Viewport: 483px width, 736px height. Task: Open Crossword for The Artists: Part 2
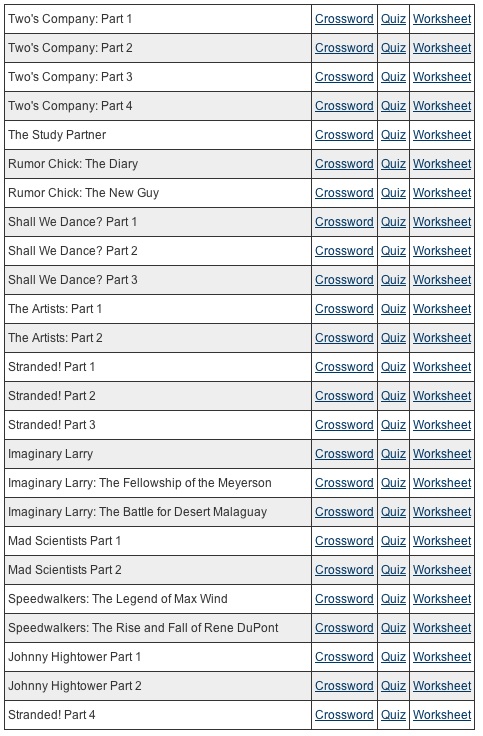344,338
